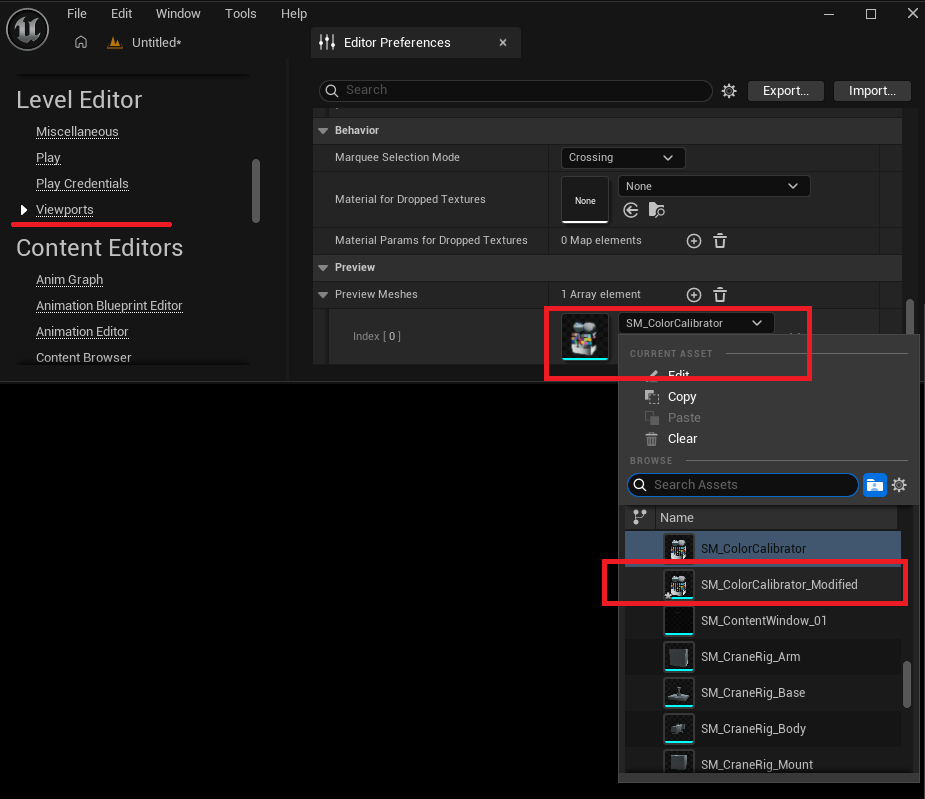Open the Animation Editor settings link
The image size is (925, 799).
tap(82, 332)
